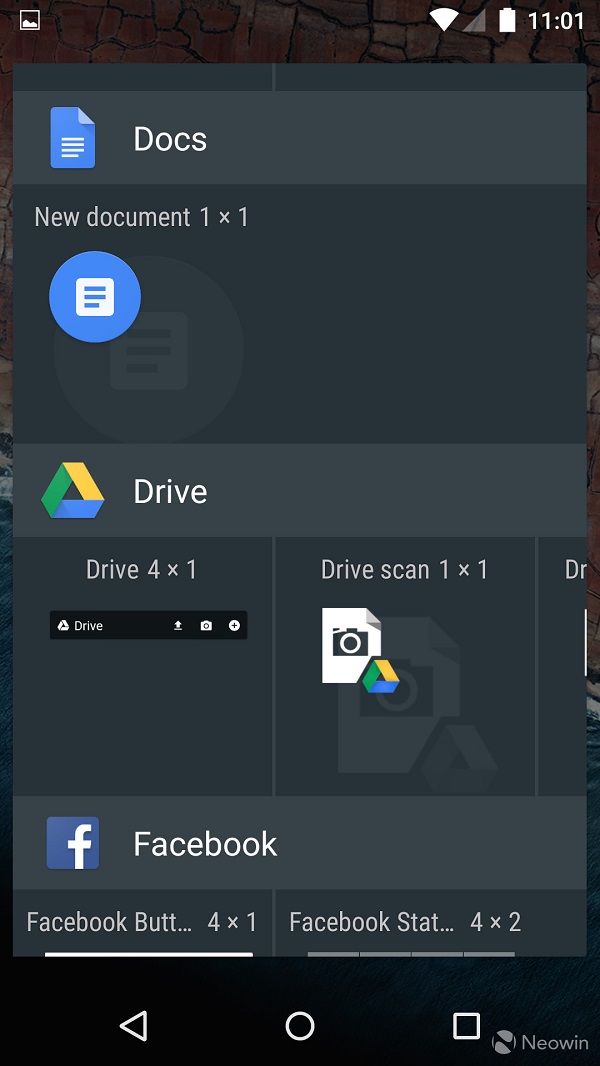Tap the 11:01 clock in status bar
This screenshot has height=1066, width=600.
[x=556, y=20]
